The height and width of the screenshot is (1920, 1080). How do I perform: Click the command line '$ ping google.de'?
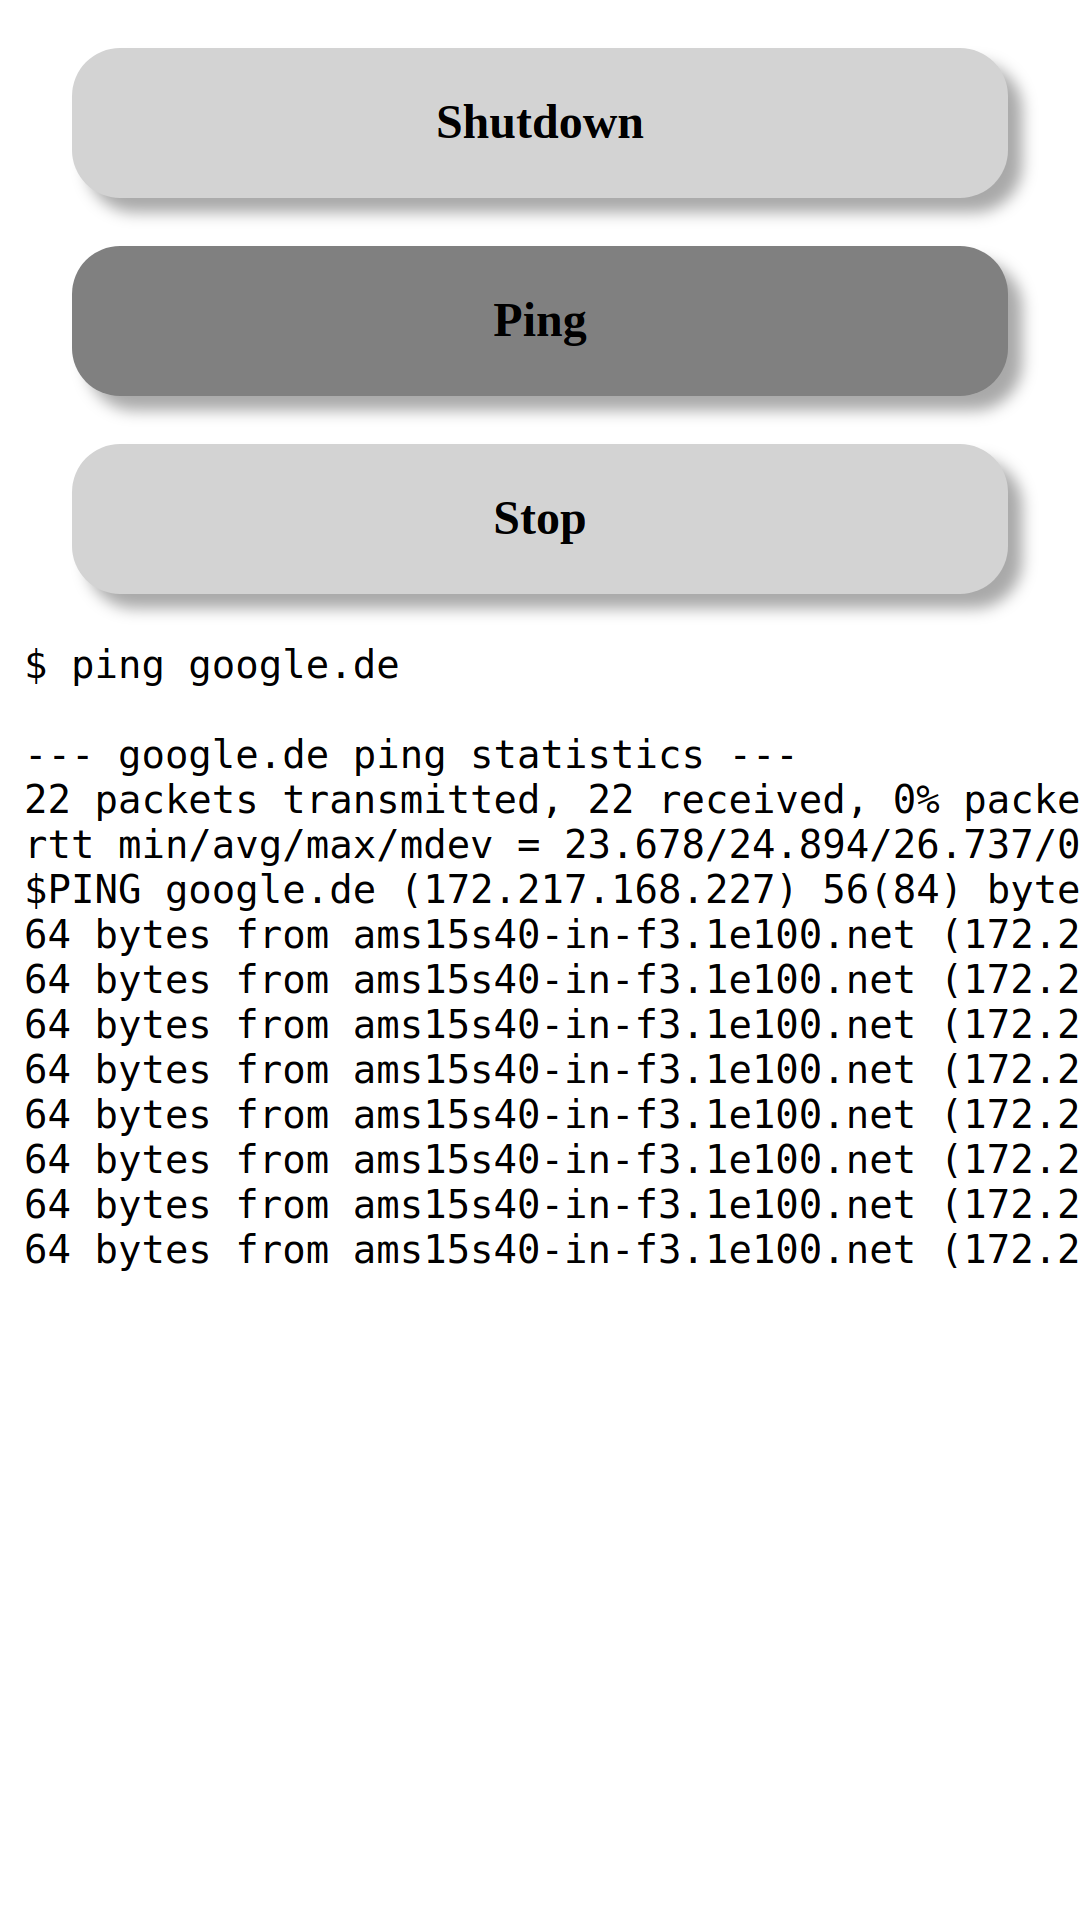[x=212, y=665]
